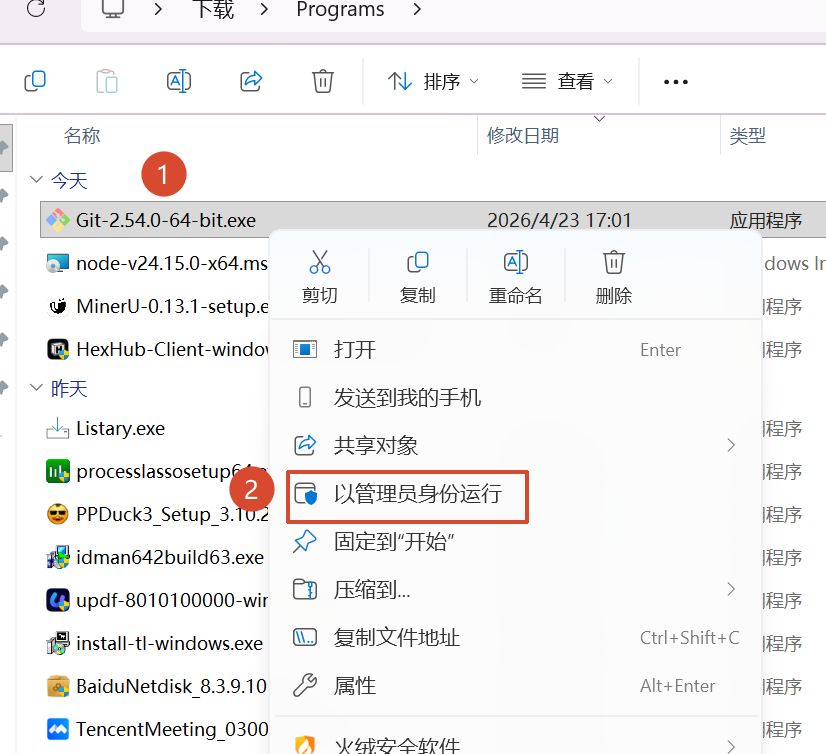The width and height of the screenshot is (826, 754).
Task: Choose 属性 in the context menu
Action: click(x=355, y=686)
